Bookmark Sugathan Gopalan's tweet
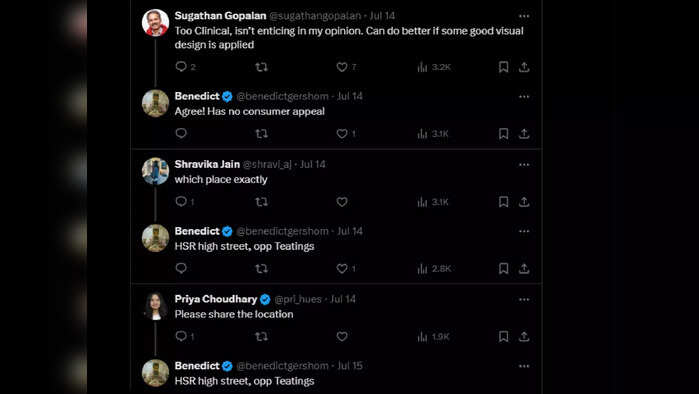The image size is (699, 394). 503,67
